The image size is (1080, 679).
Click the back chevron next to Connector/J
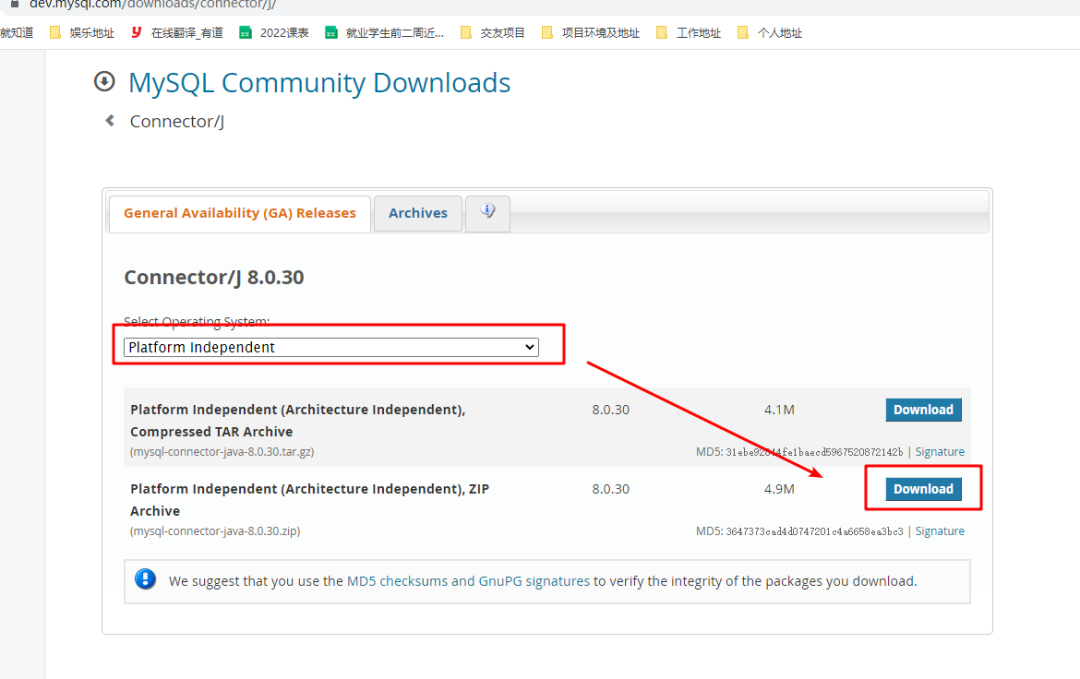[x=110, y=121]
